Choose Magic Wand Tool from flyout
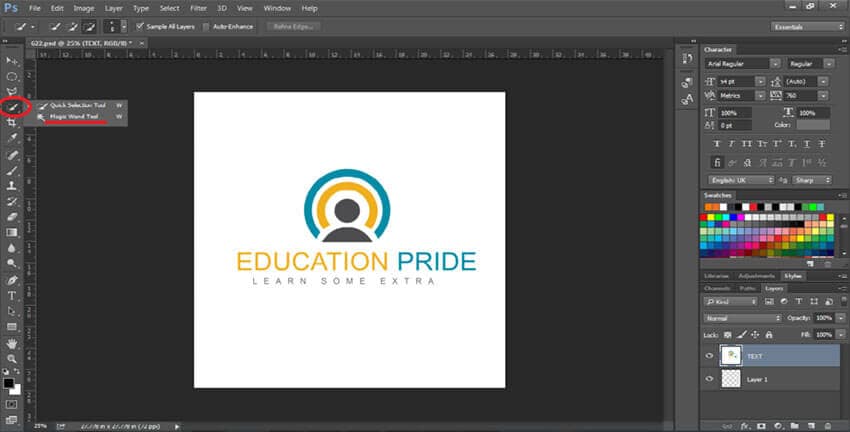This screenshot has width=850, height=432. [x=75, y=117]
